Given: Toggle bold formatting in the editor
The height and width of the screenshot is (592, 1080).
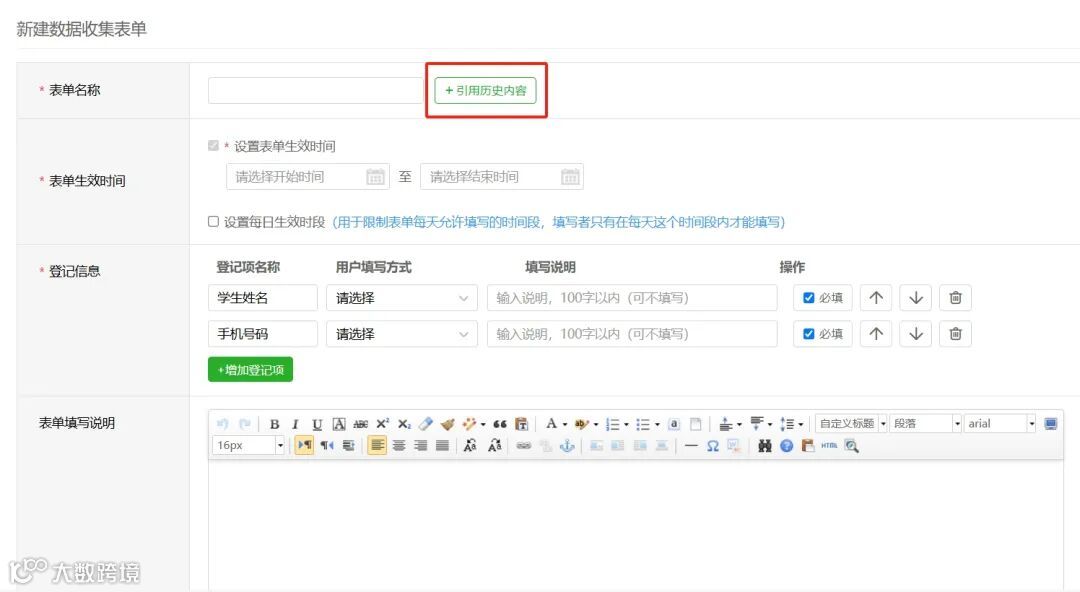Looking at the screenshot, I should point(274,424).
